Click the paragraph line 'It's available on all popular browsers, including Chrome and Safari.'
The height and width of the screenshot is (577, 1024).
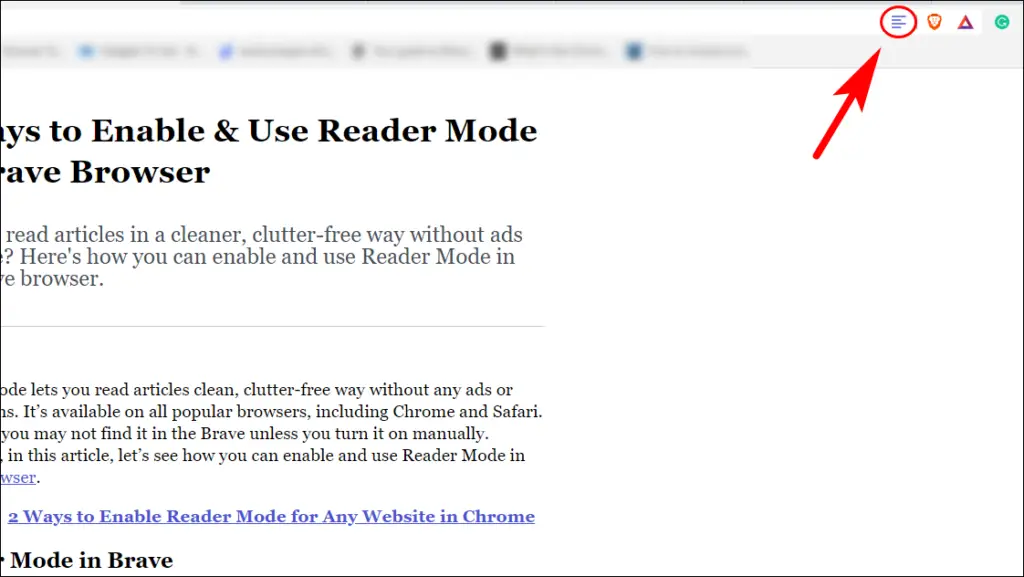tap(283, 412)
